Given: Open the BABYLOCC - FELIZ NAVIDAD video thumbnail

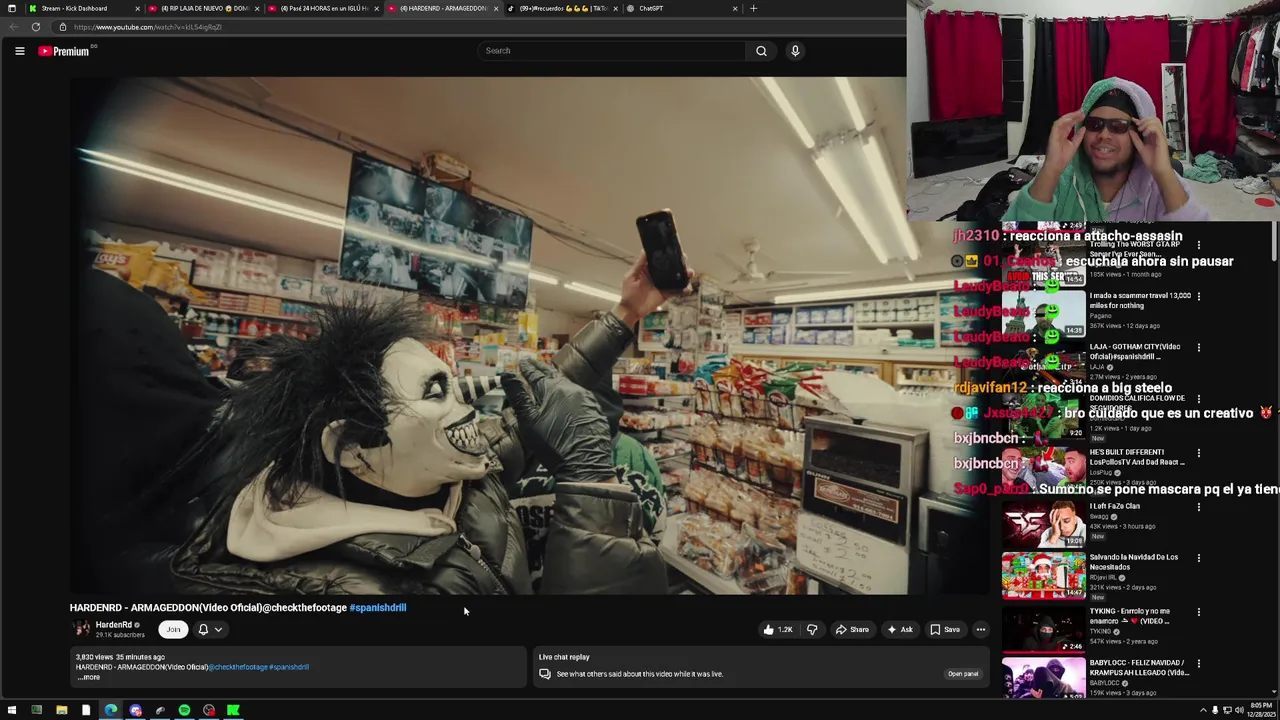Looking at the screenshot, I should coord(1043,679).
